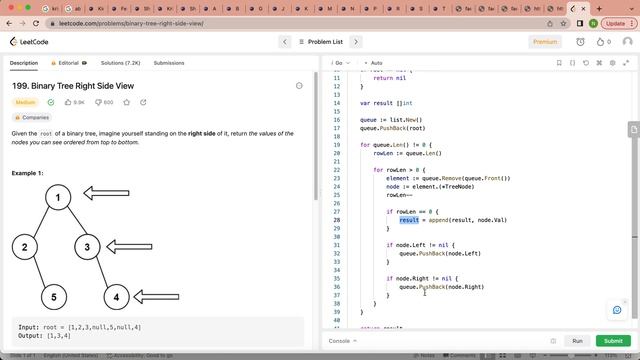The image size is (640, 360).
Task: Open a new browser tab
Action: click(x=599, y=8)
